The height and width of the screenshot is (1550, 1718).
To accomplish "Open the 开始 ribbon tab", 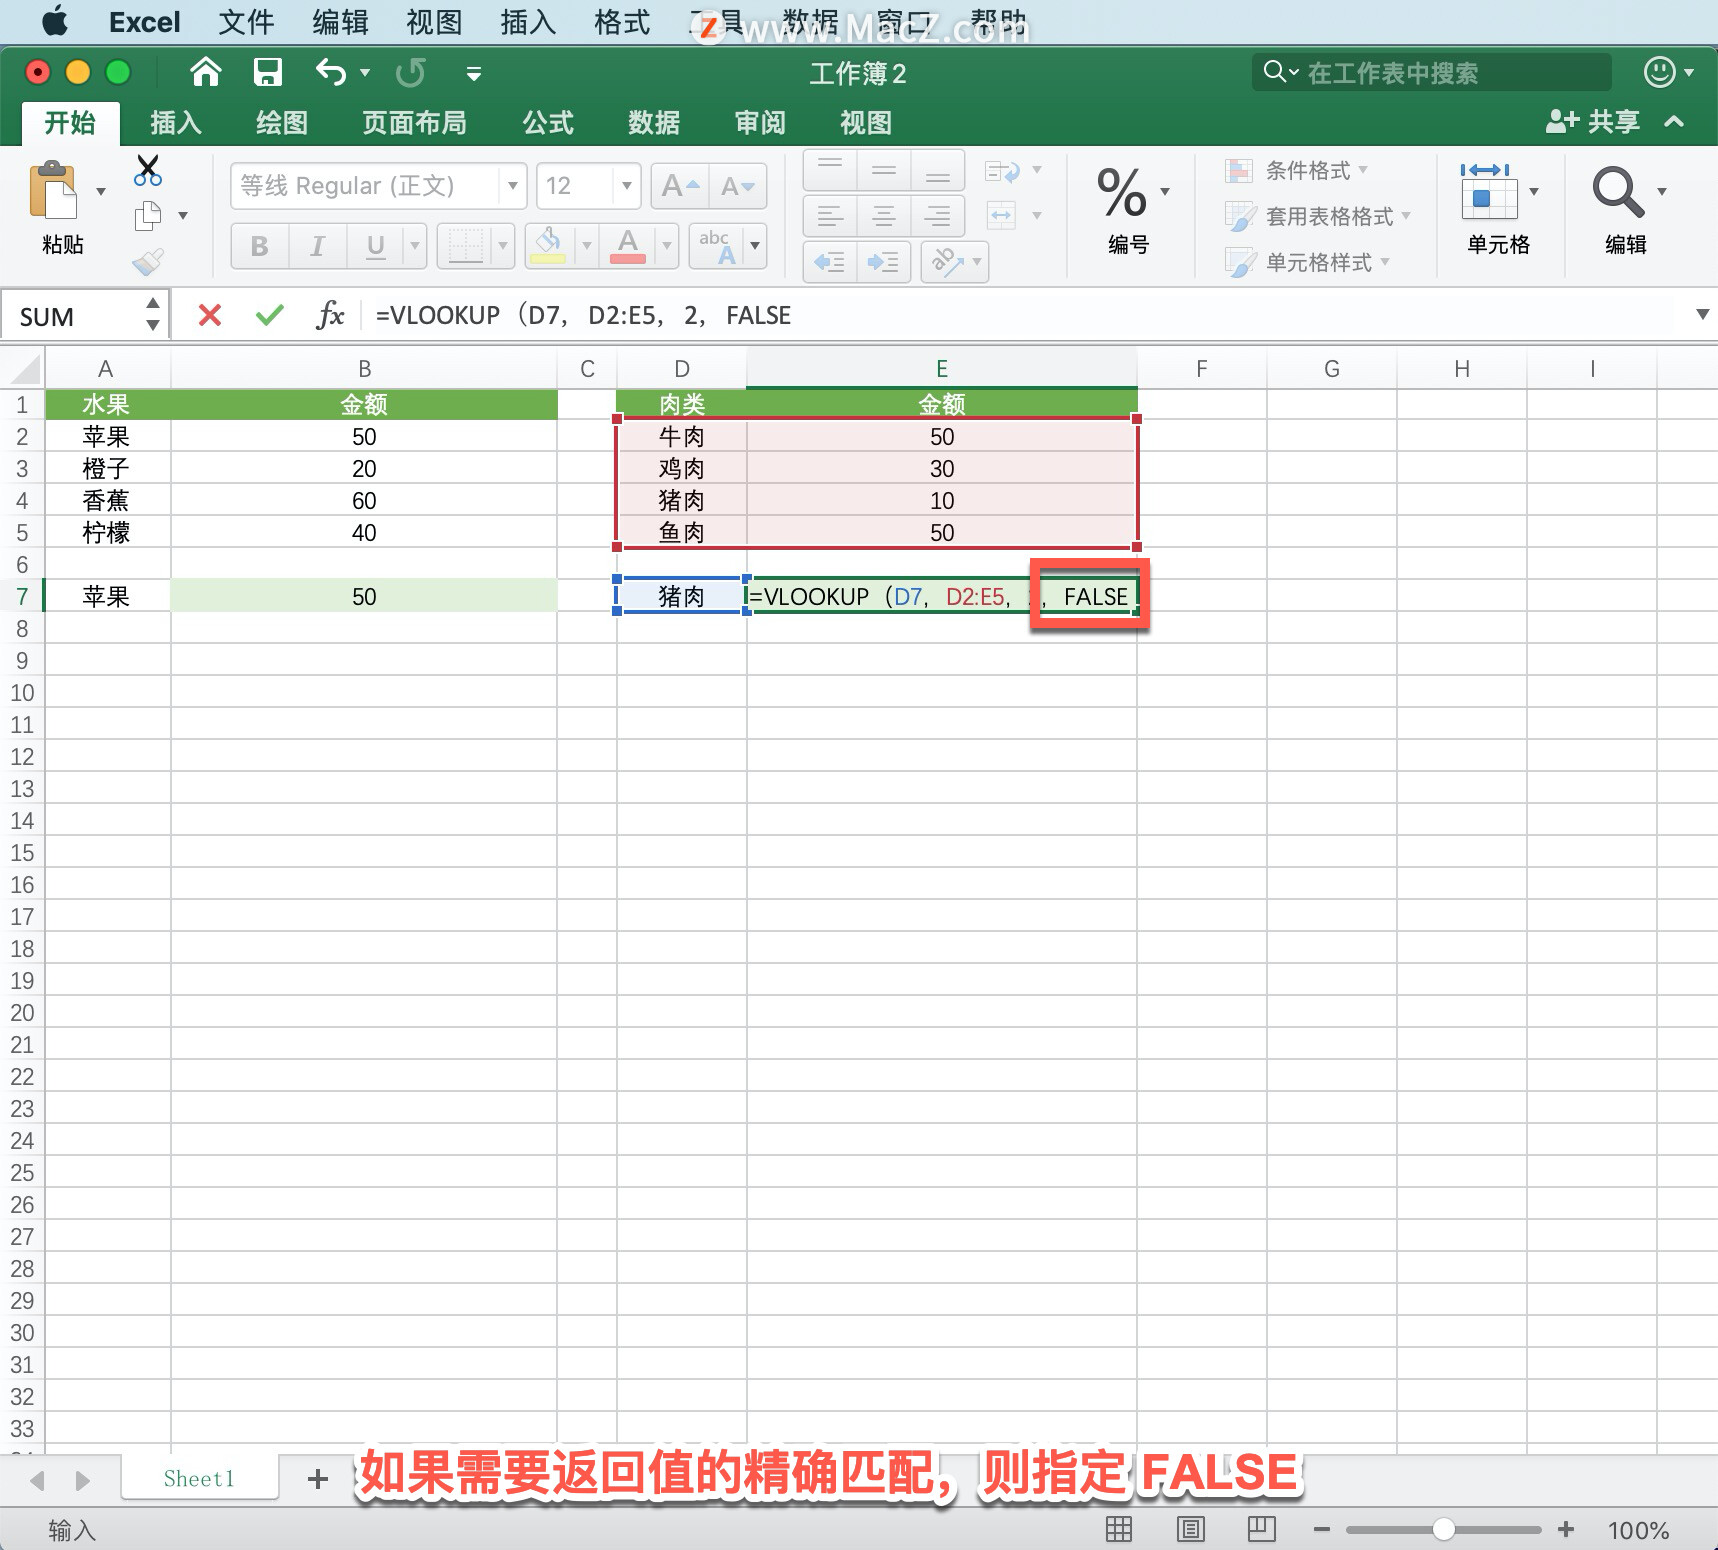I will tap(70, 123).
